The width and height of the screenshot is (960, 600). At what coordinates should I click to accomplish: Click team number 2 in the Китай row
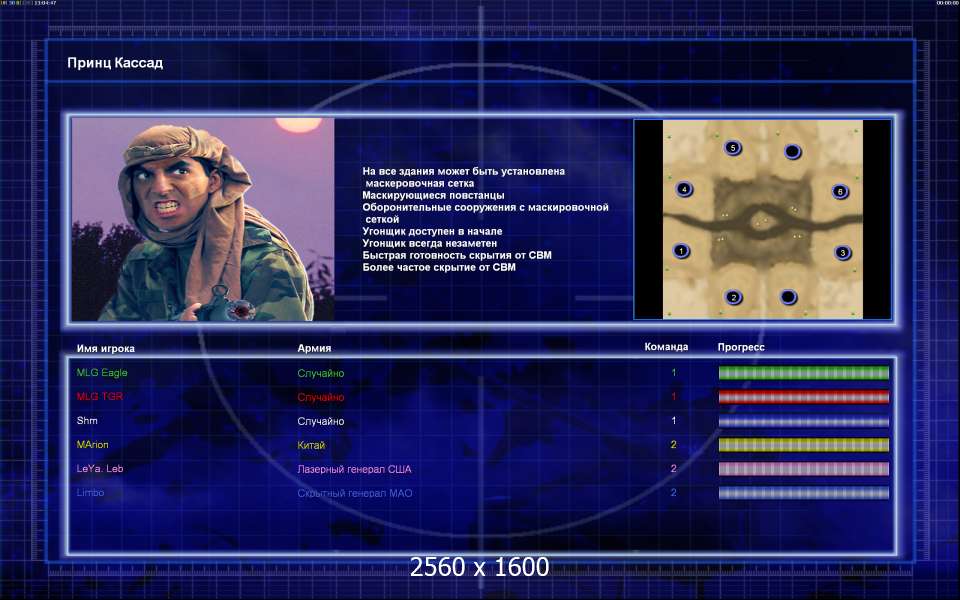point(673,444)
